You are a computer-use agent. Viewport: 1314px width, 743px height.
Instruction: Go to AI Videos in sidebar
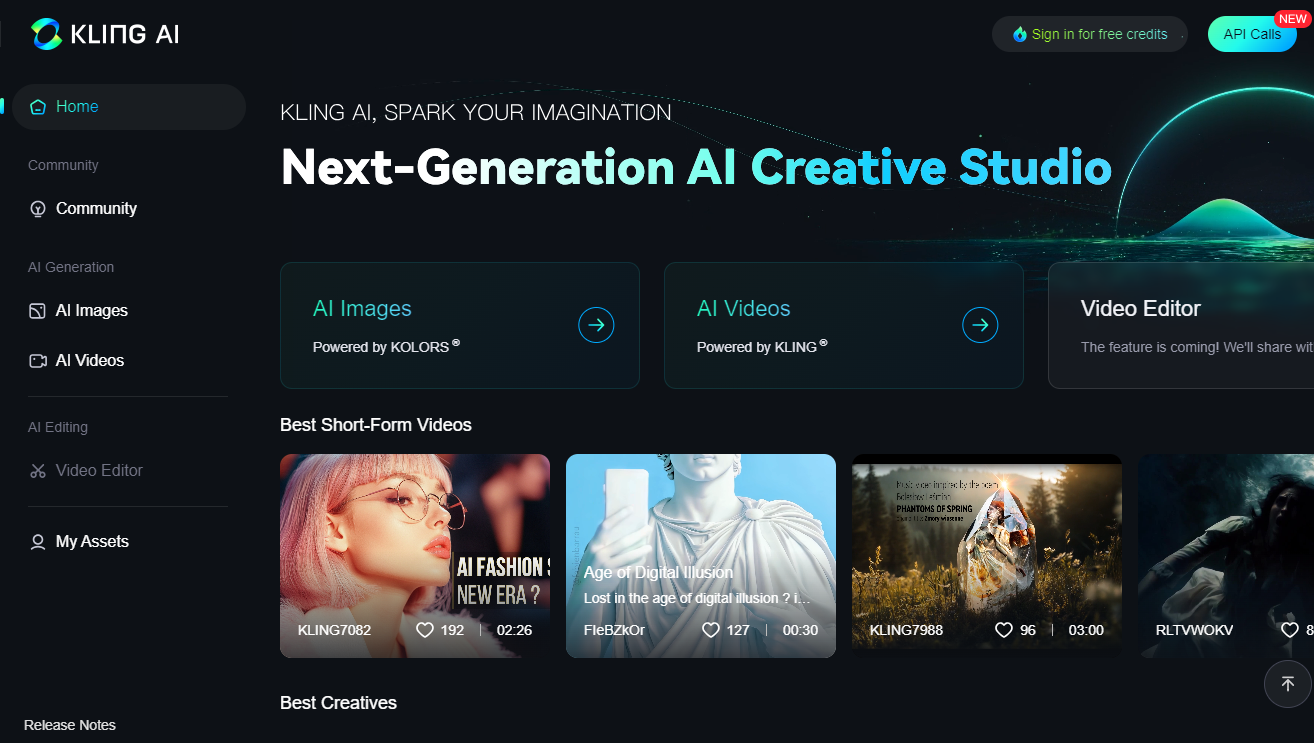(x=89, y=361)
